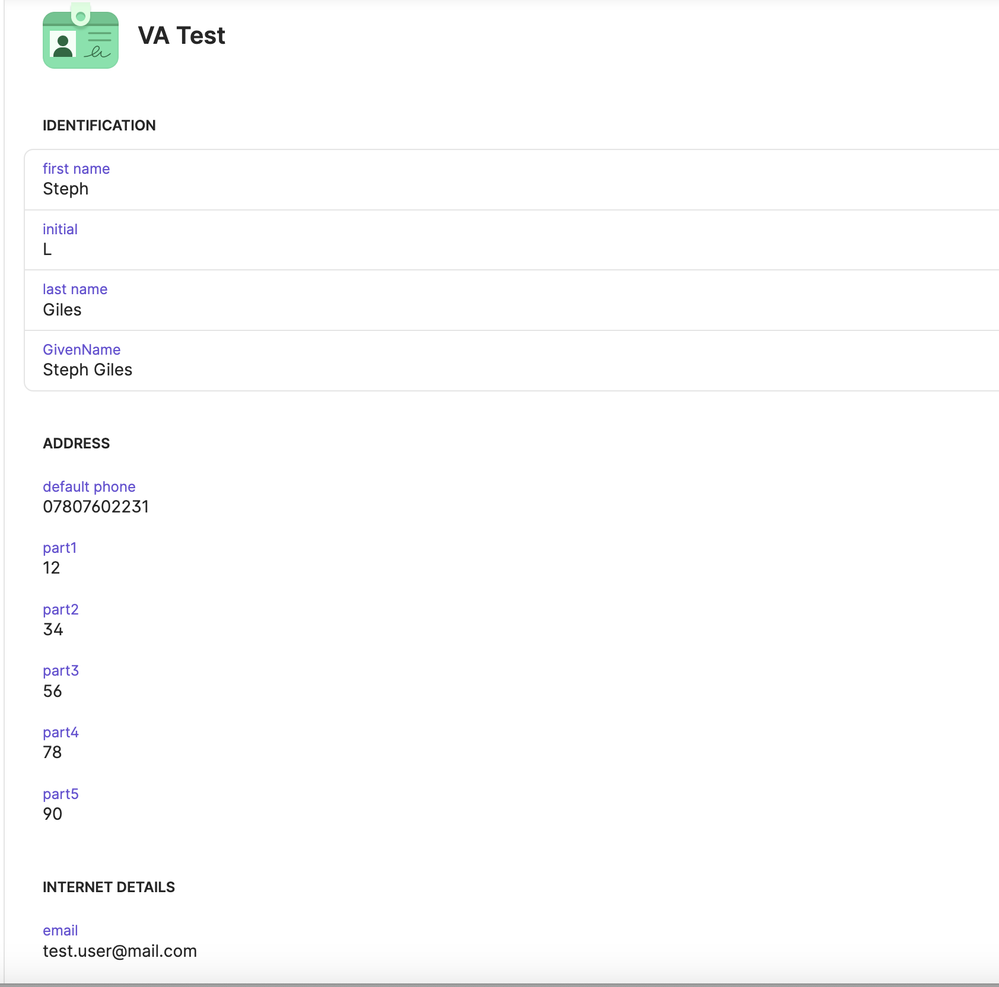Click the initial field value L

[47, 249]
